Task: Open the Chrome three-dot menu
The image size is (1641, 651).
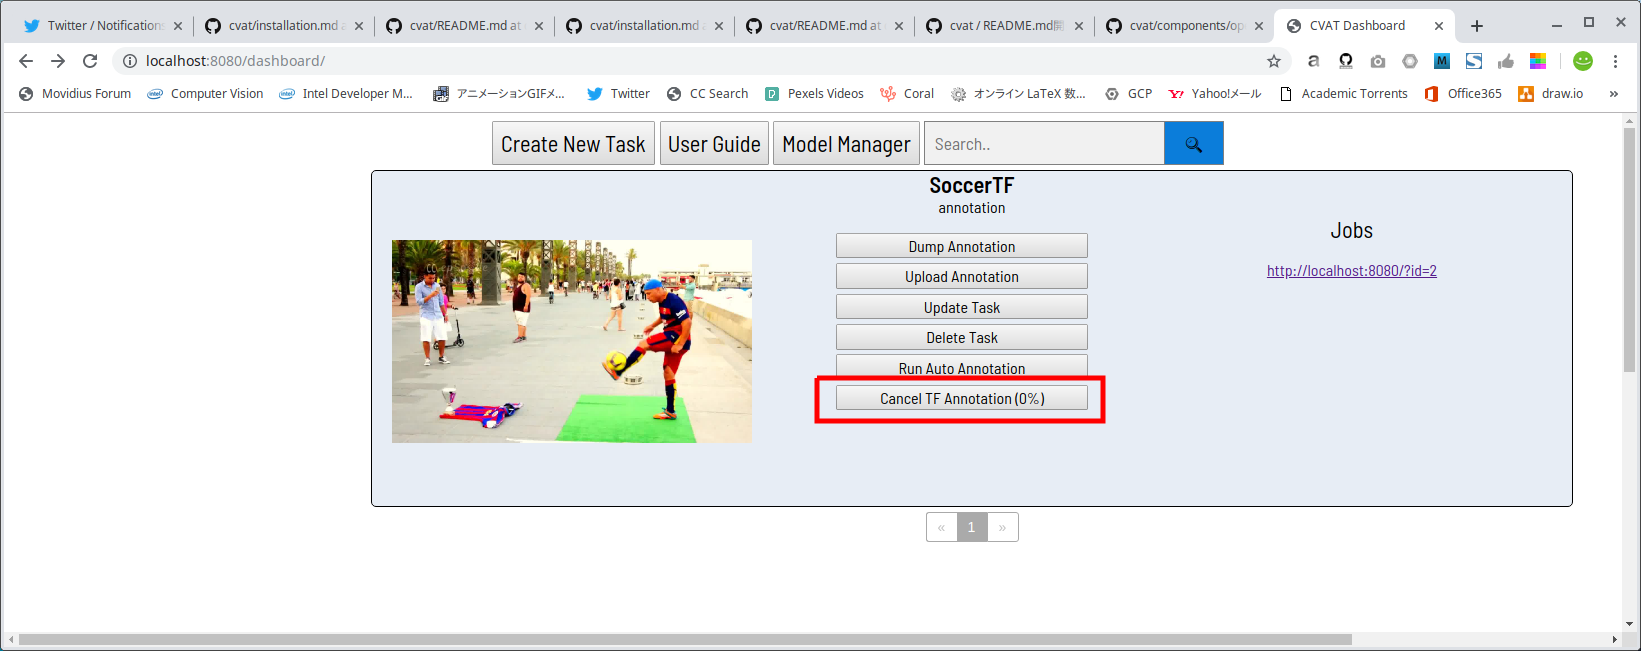Action: (x=1615, y=61)
